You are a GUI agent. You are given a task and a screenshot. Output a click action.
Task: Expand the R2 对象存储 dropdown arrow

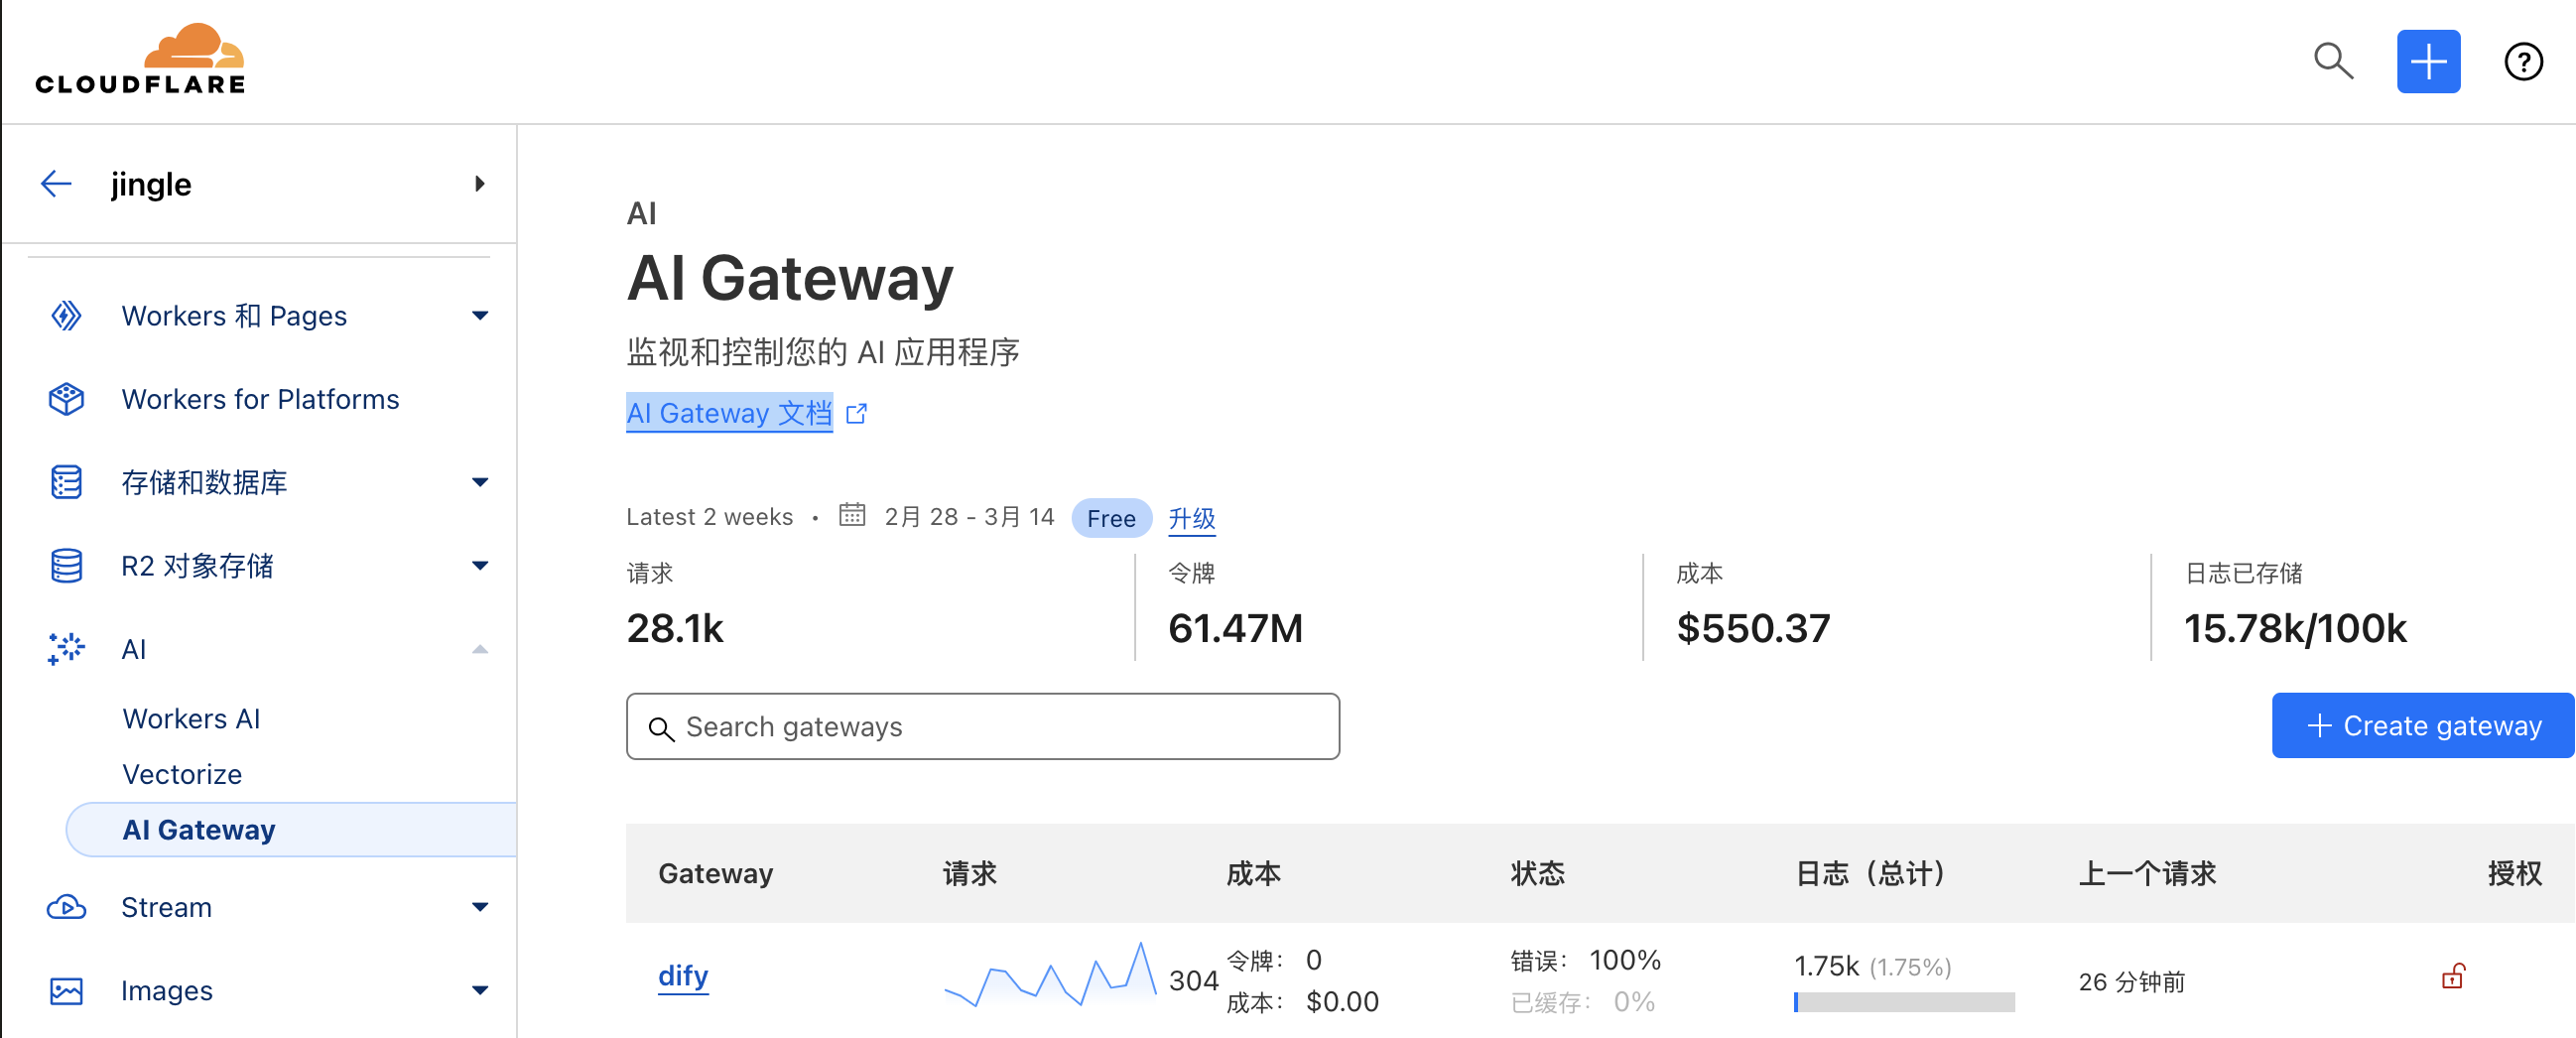coord(480,565)
